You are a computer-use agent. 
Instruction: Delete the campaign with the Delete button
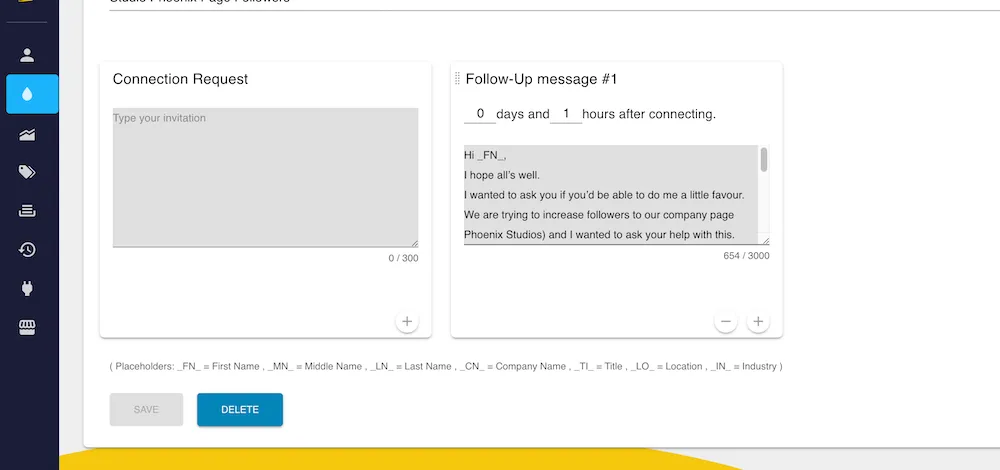point(240,409)
